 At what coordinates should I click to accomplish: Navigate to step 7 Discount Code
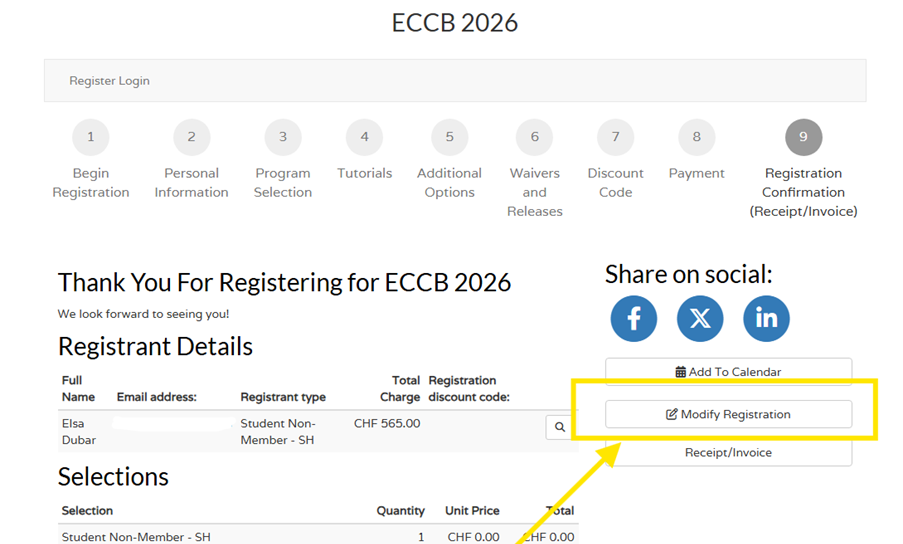point(616,137)
